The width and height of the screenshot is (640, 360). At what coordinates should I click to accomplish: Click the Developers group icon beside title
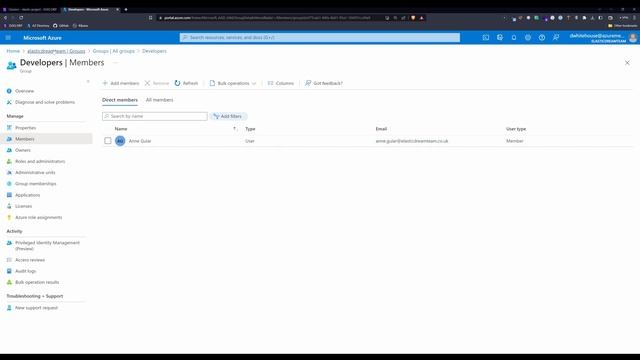(x=11, y=65)
